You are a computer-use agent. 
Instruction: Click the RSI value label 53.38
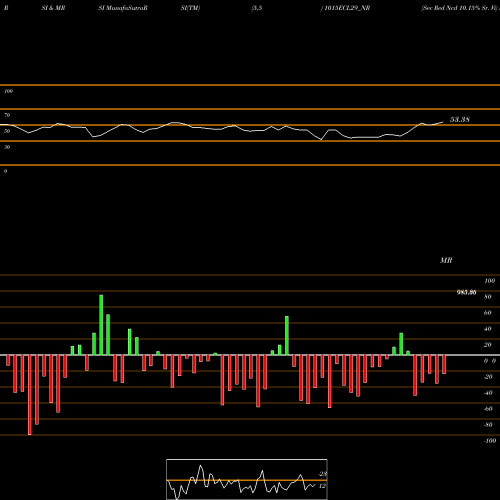pyautogui.click(x=460, y=119)
